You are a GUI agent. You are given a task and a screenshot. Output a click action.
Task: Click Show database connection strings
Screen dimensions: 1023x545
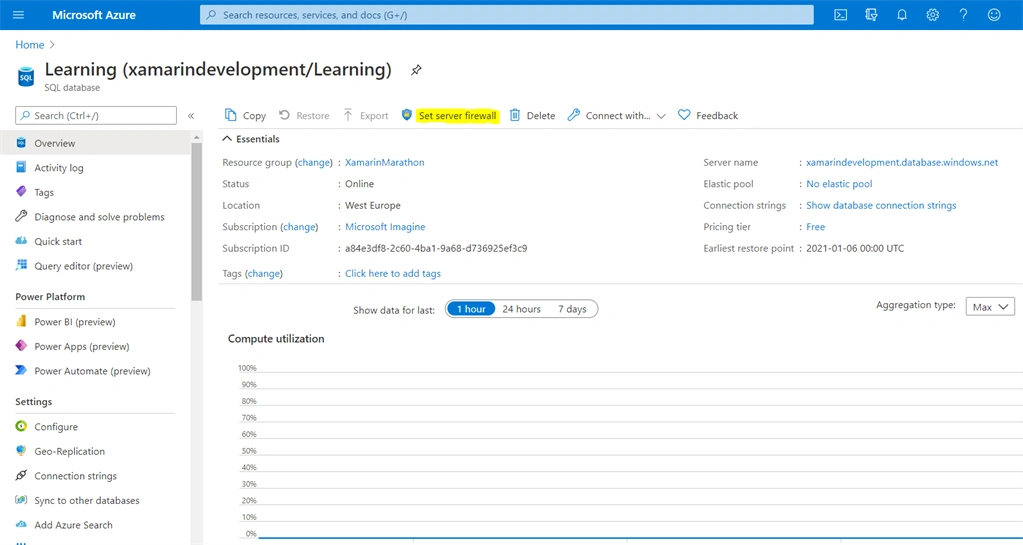(881, 206)
